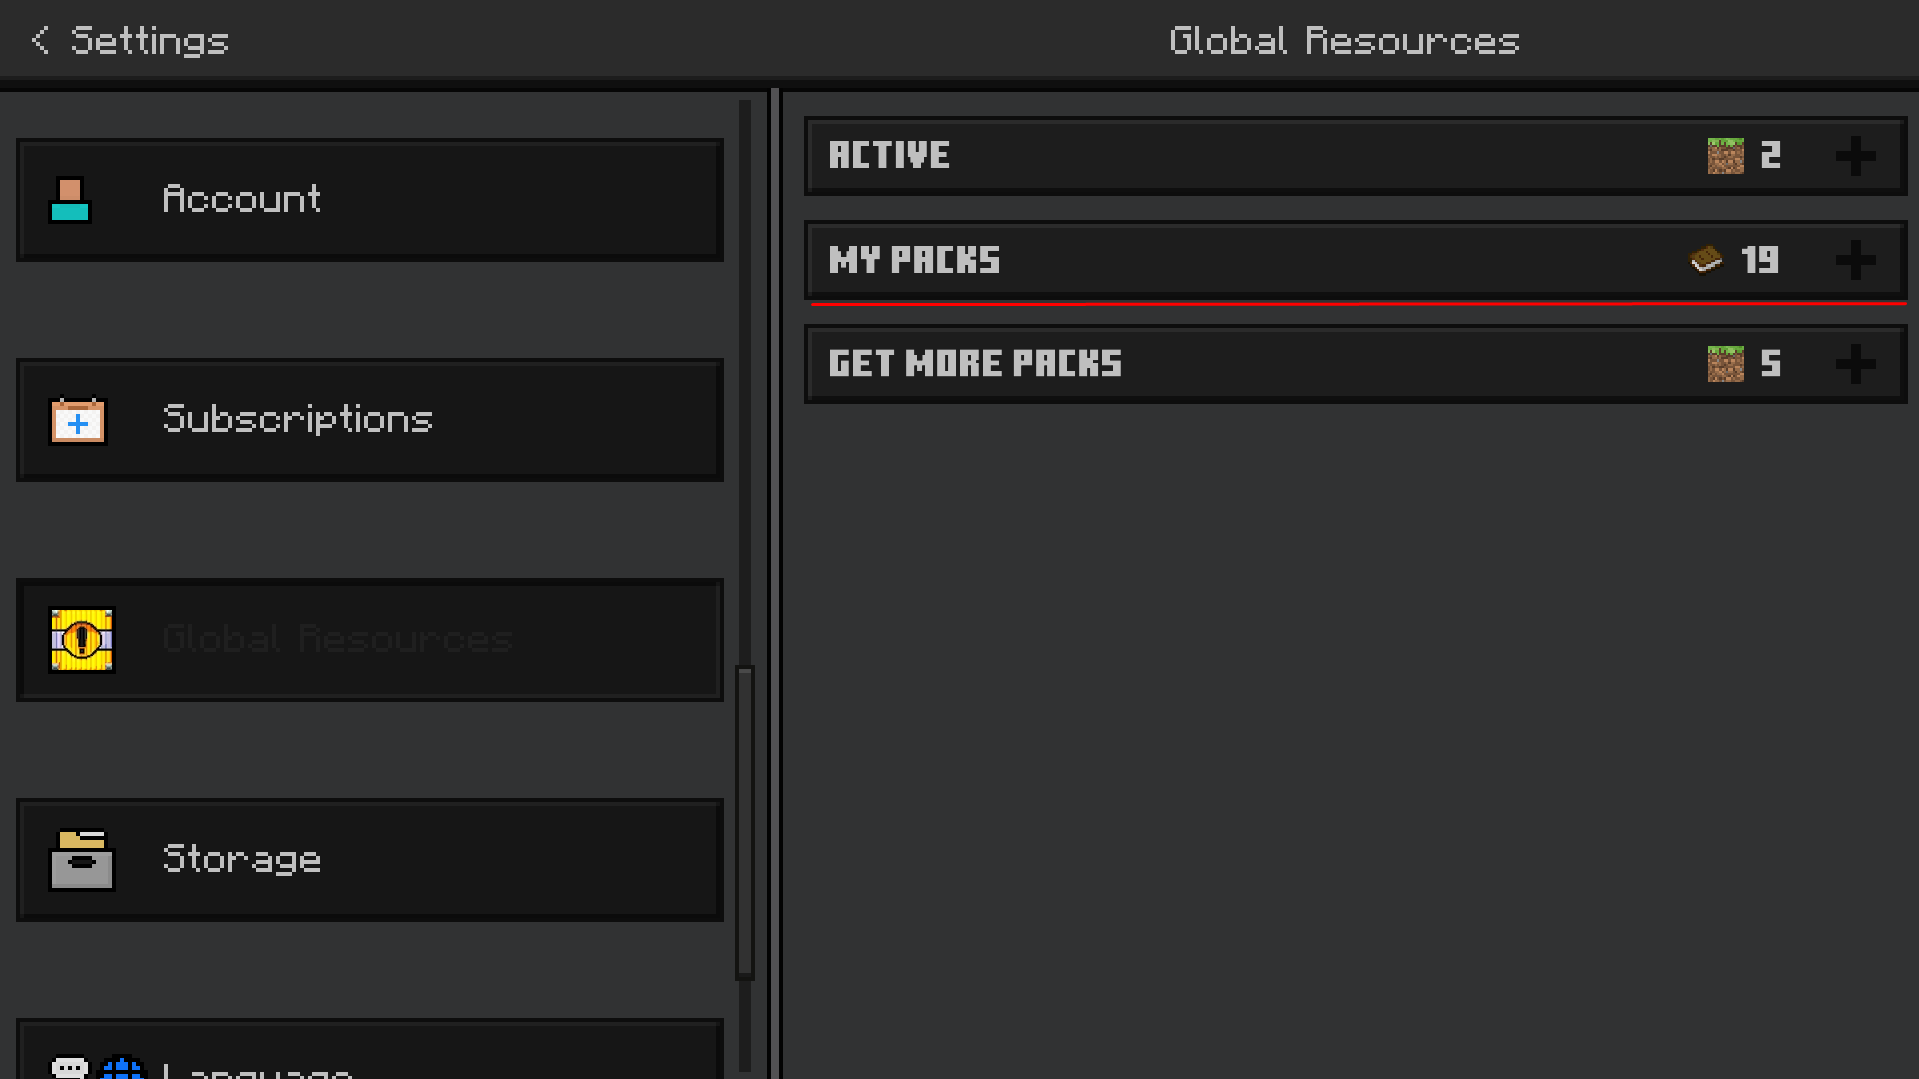Click the GET MORE PACKS header label

pyautogui.click(x=975, y=364)
